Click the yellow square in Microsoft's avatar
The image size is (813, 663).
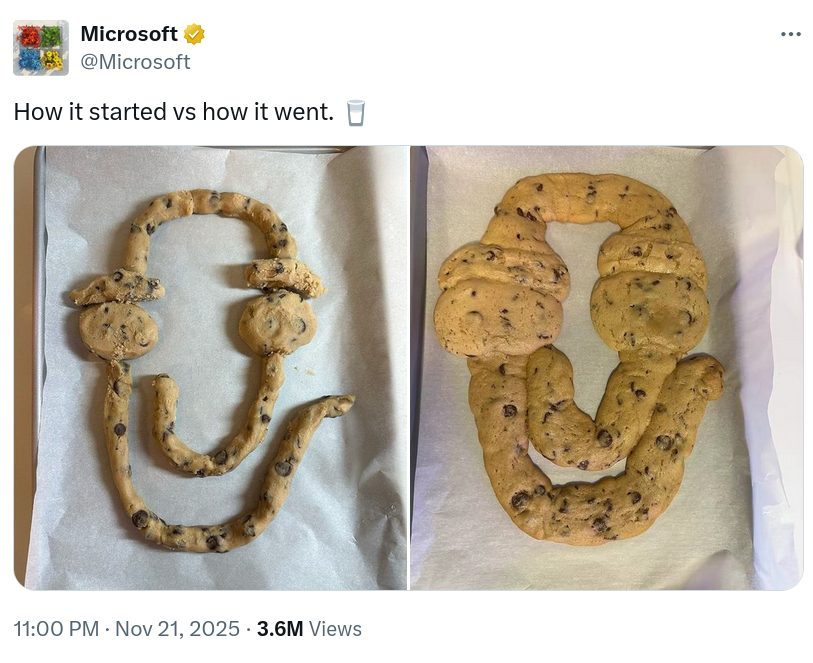coord(53,60)
